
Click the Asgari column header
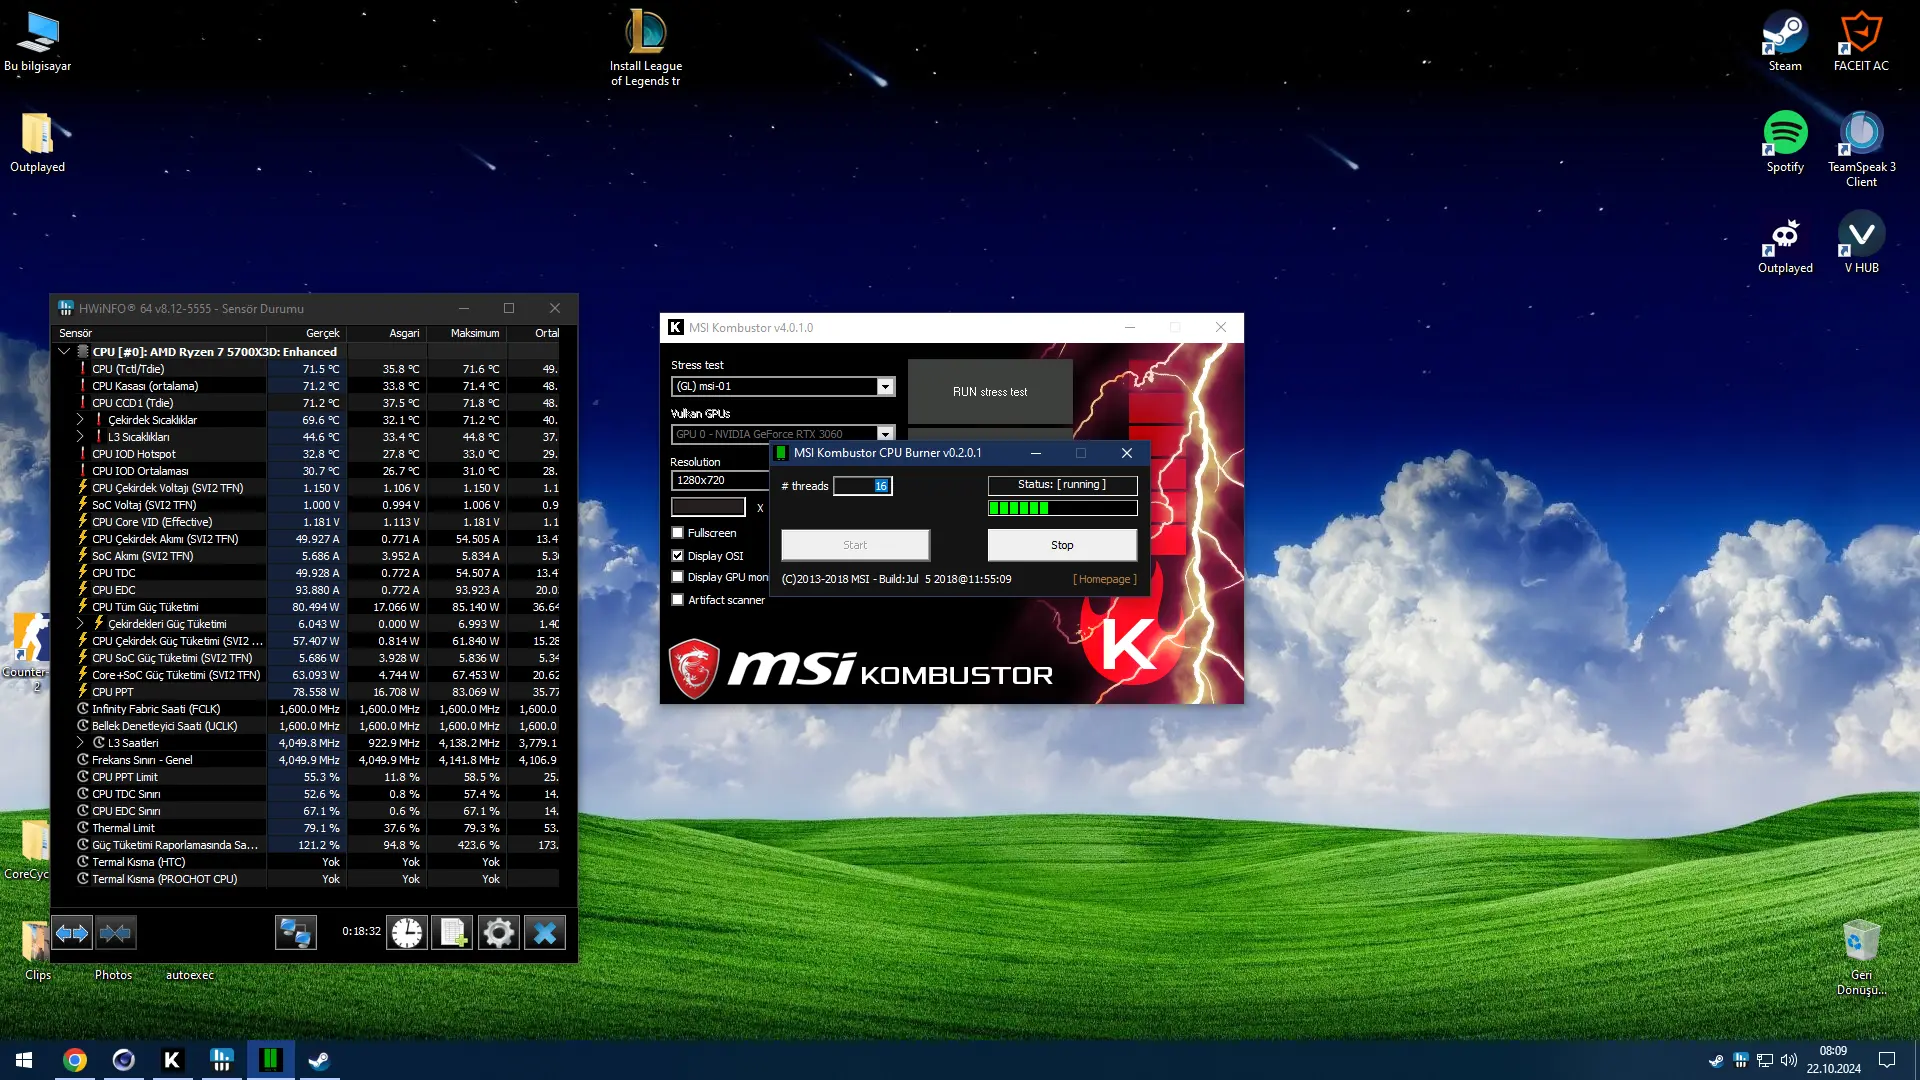387,333
